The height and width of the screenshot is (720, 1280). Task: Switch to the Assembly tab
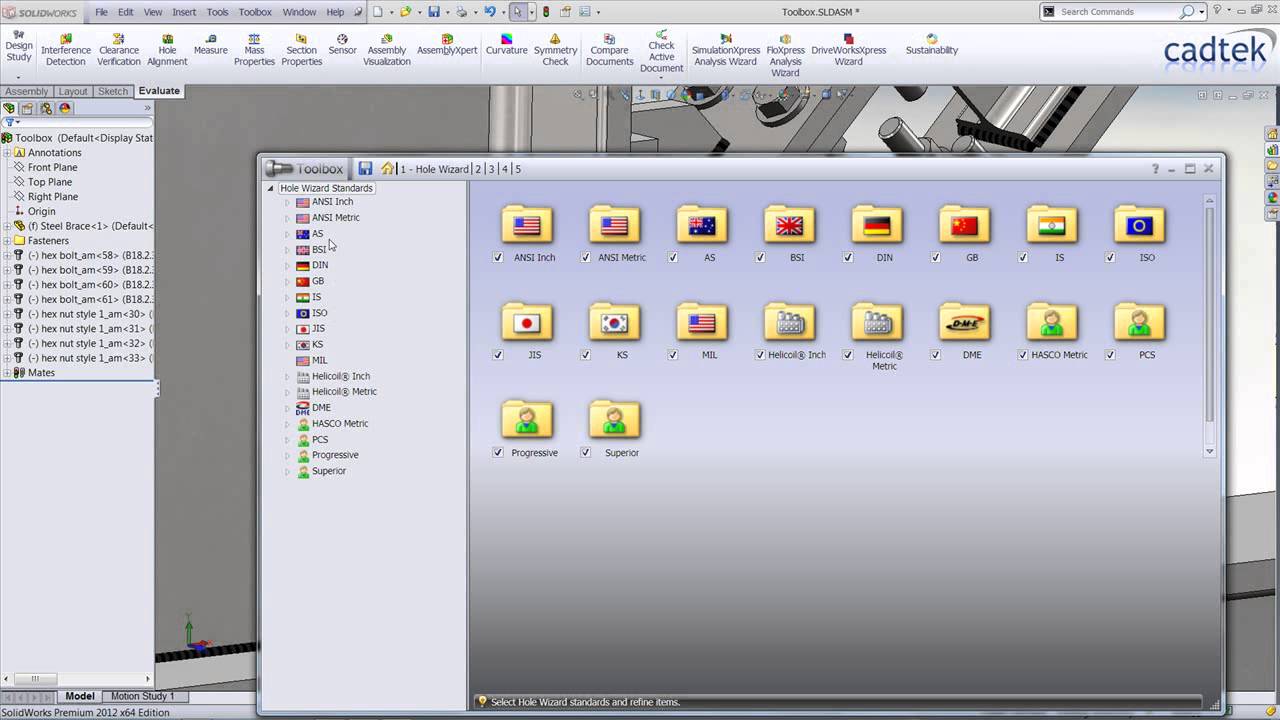point(27,91)
